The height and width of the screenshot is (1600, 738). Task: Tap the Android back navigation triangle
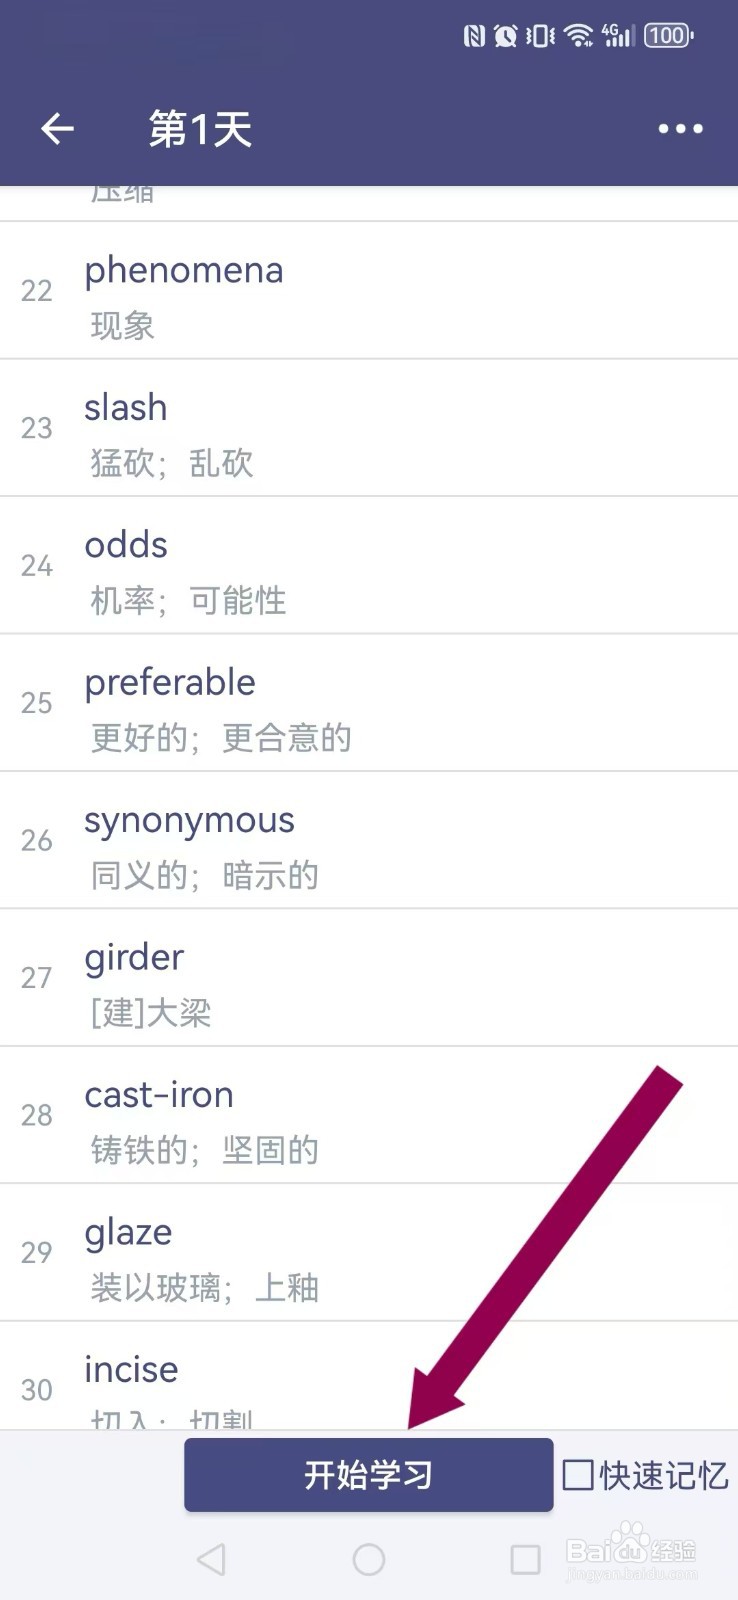[211, 1559]
